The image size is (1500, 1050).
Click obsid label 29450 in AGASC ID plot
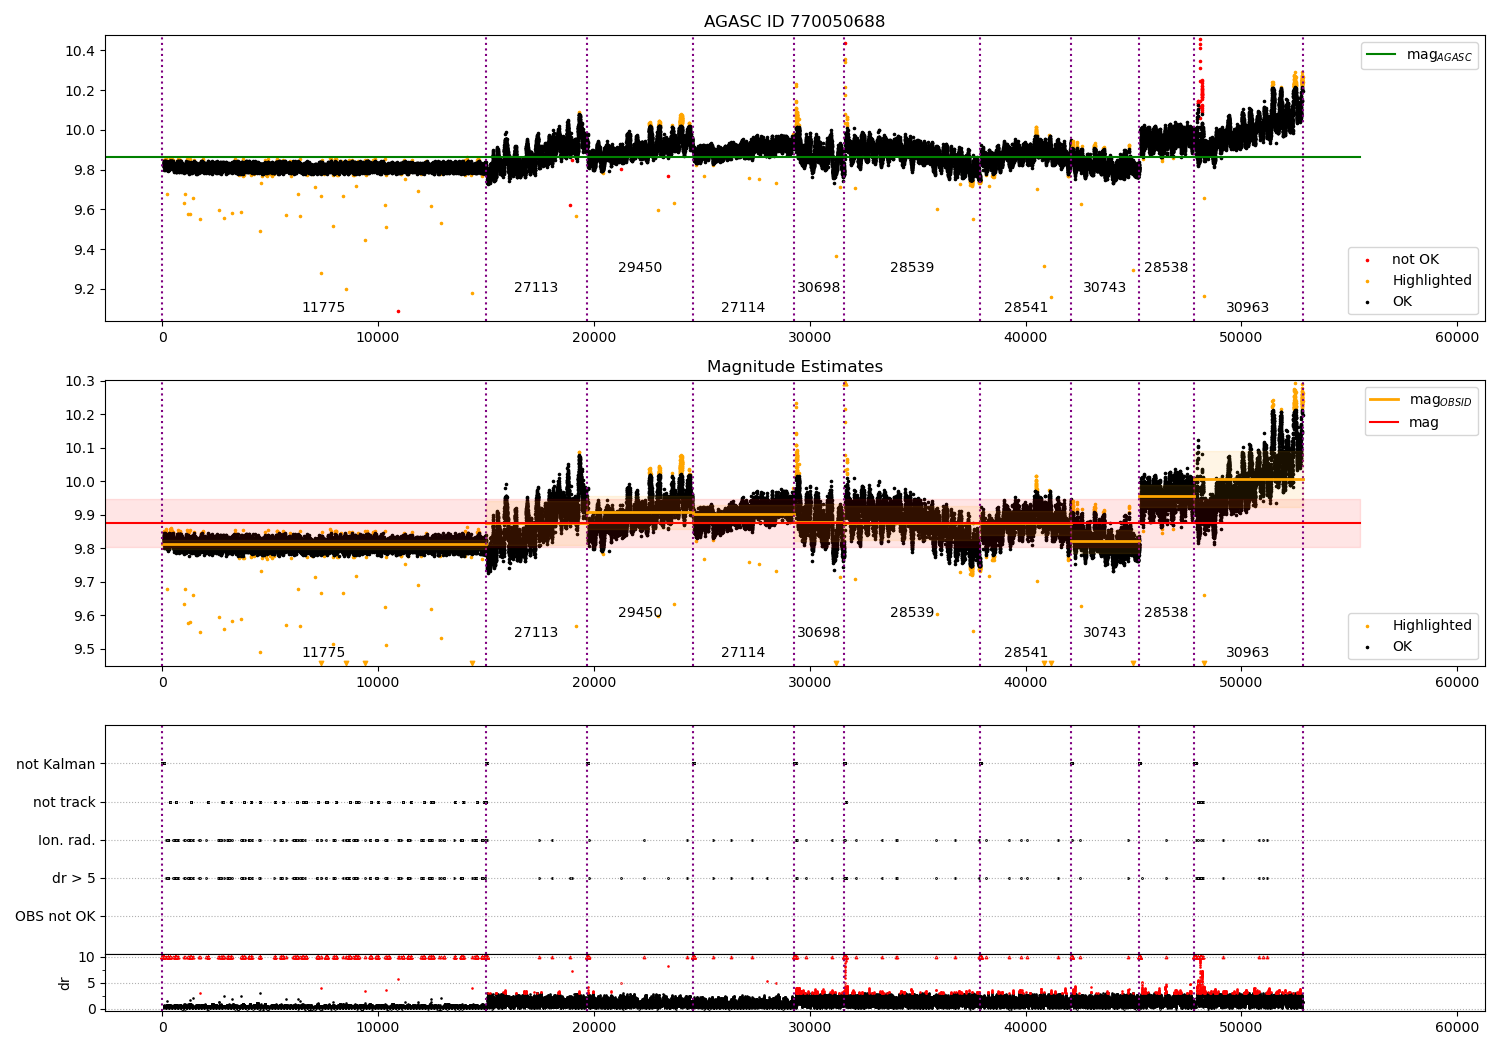(640, 268)
